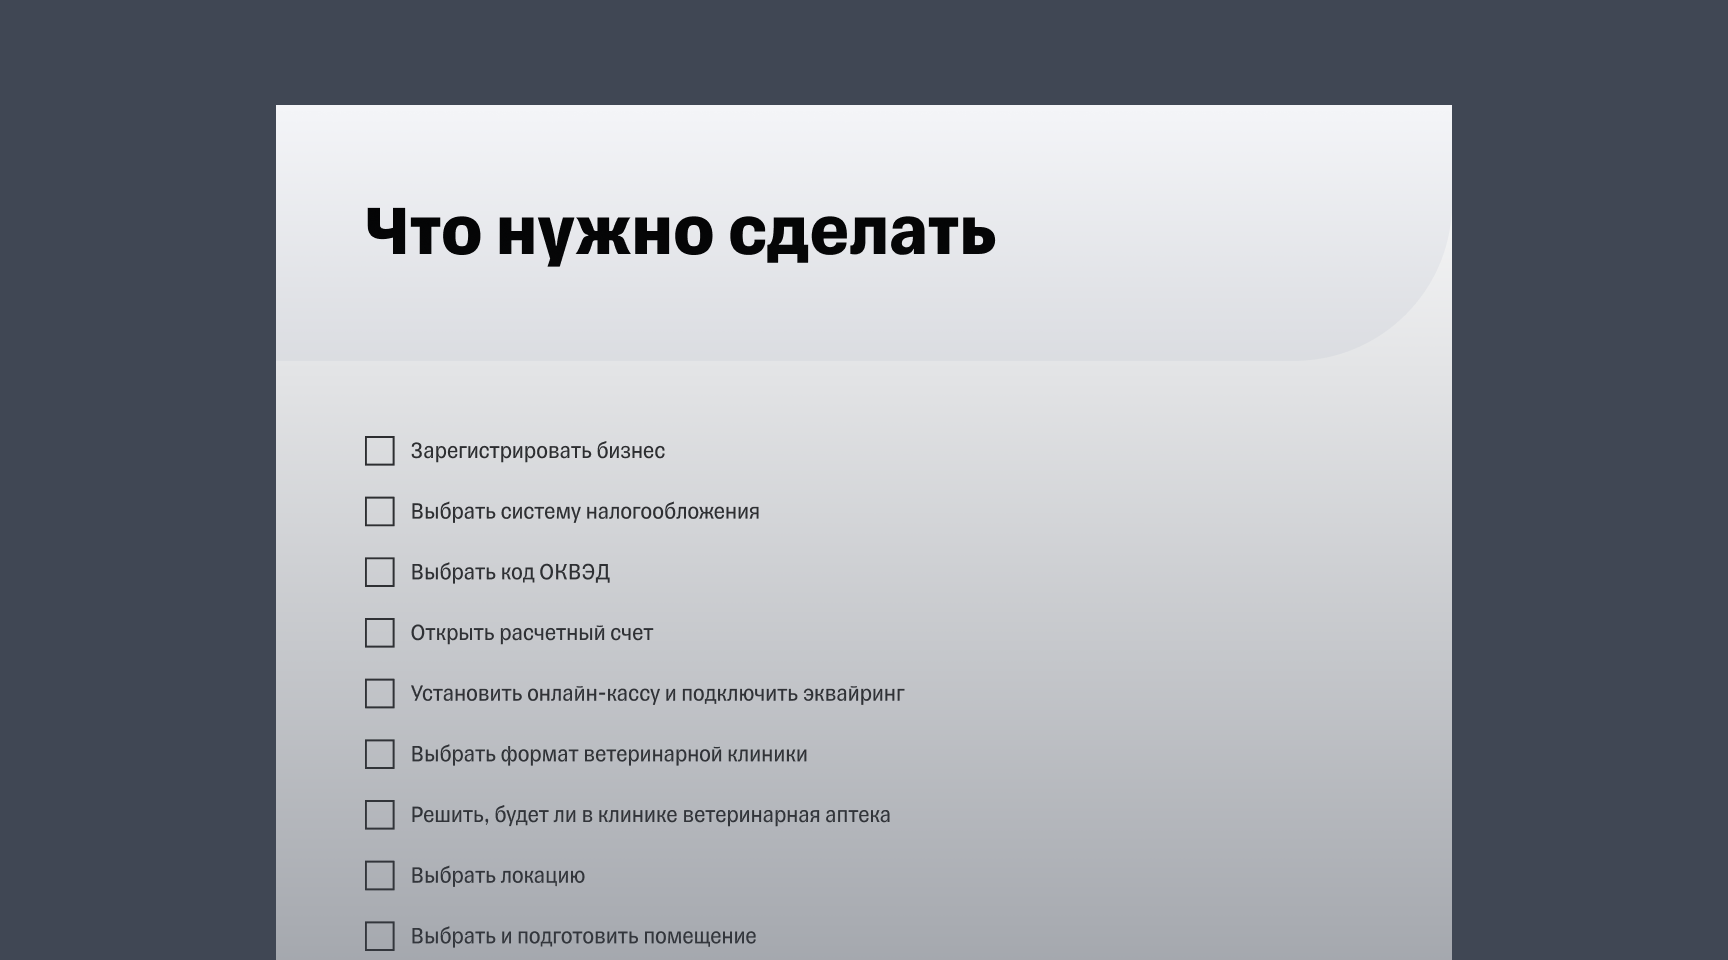The height and width of the screenshot is (960, 1728).
Task: Select the text "Зарегистрировать бизнес"
Action: (x=539, y=452)
